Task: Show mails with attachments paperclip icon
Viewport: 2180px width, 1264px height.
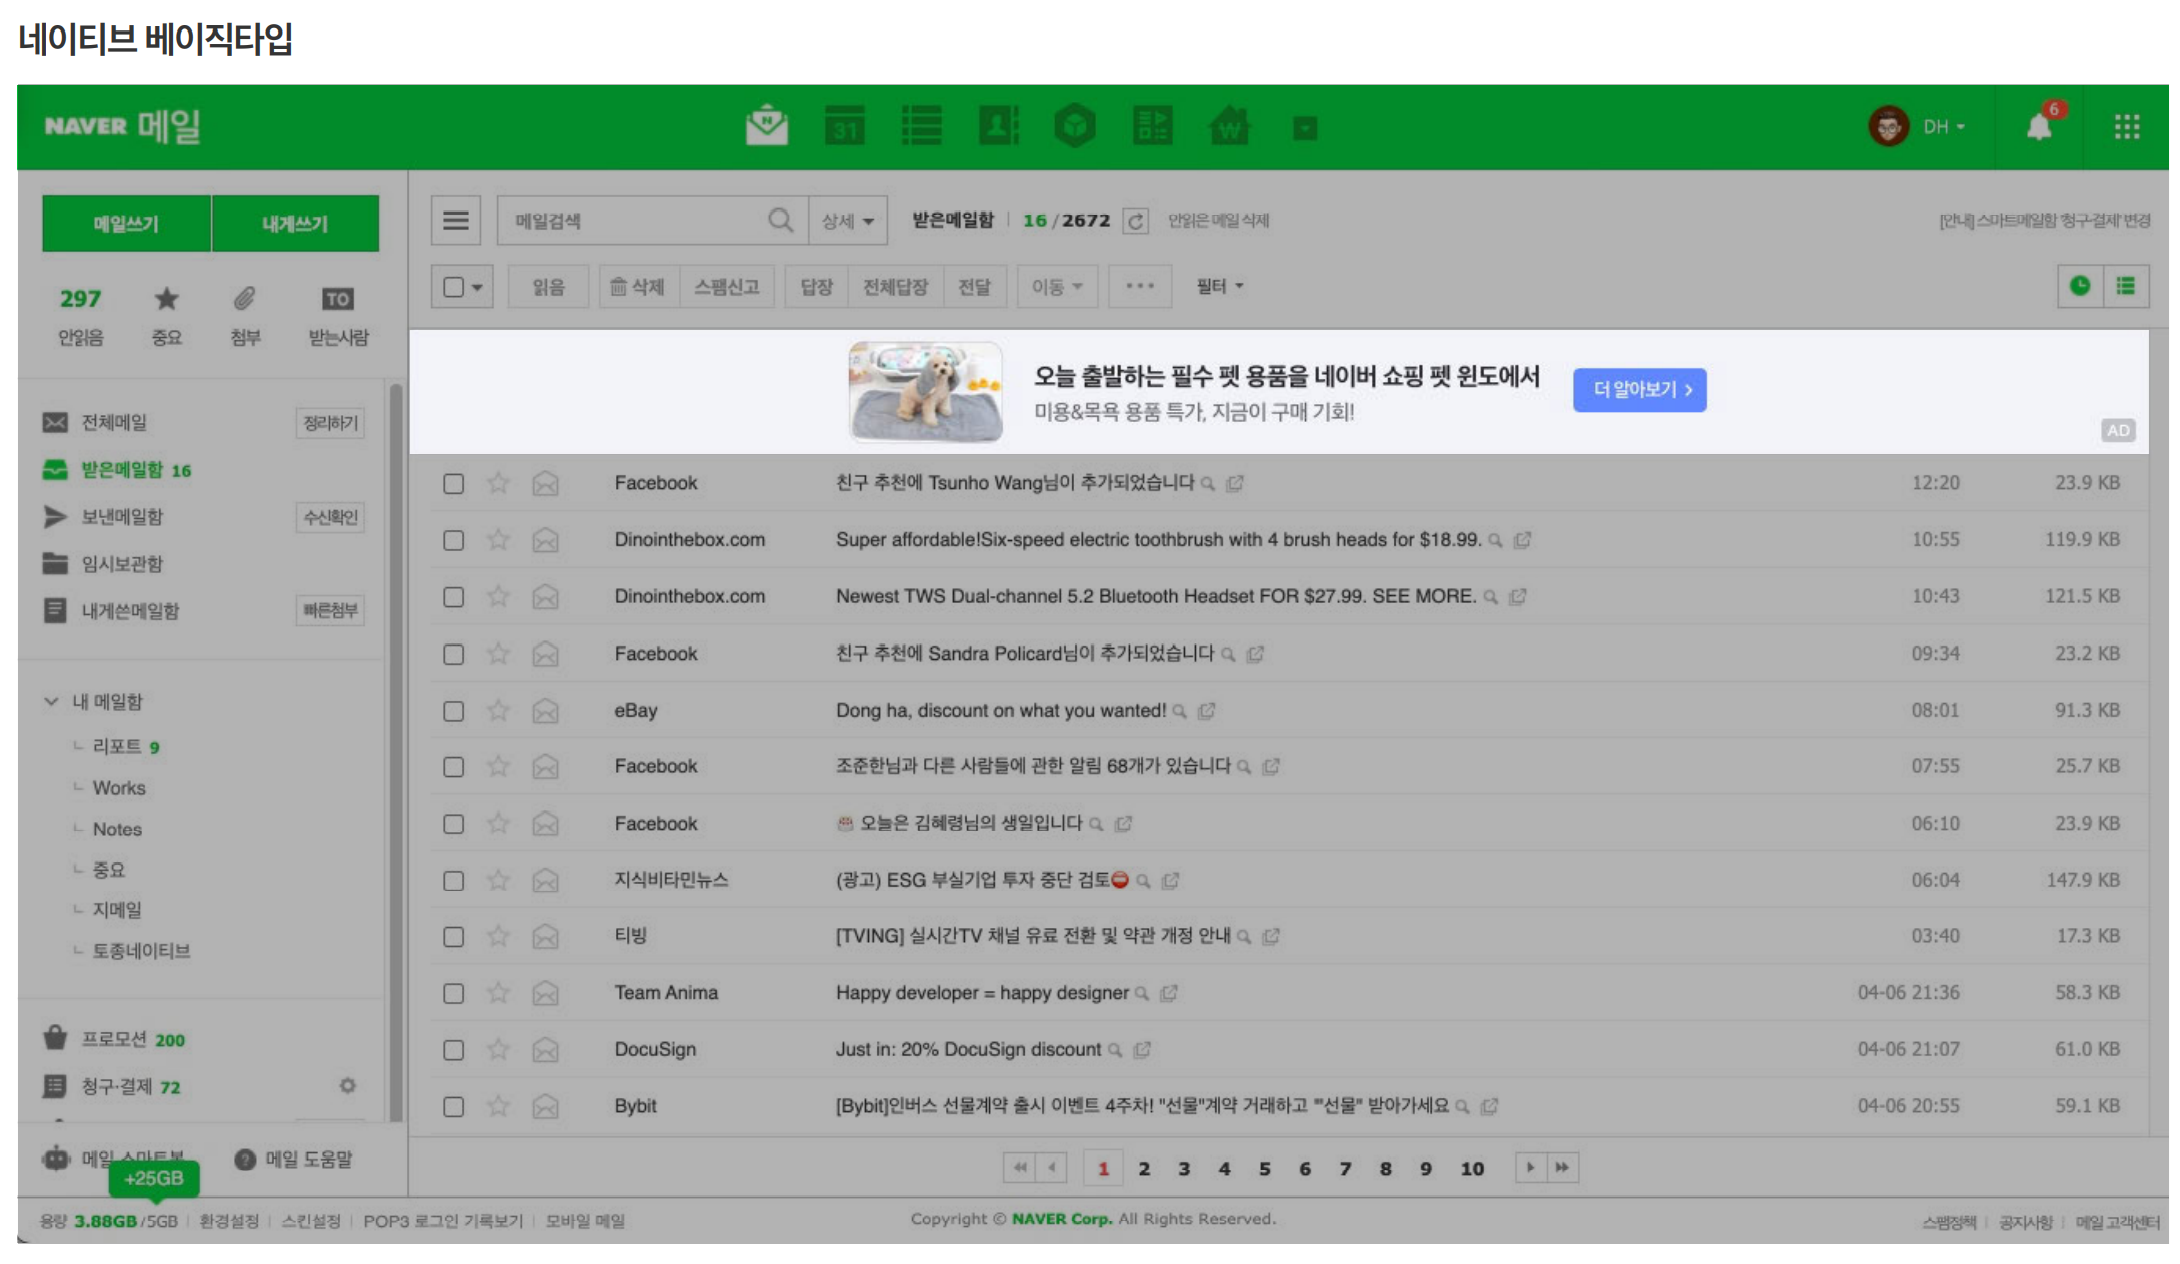Action: click(245, 298)
